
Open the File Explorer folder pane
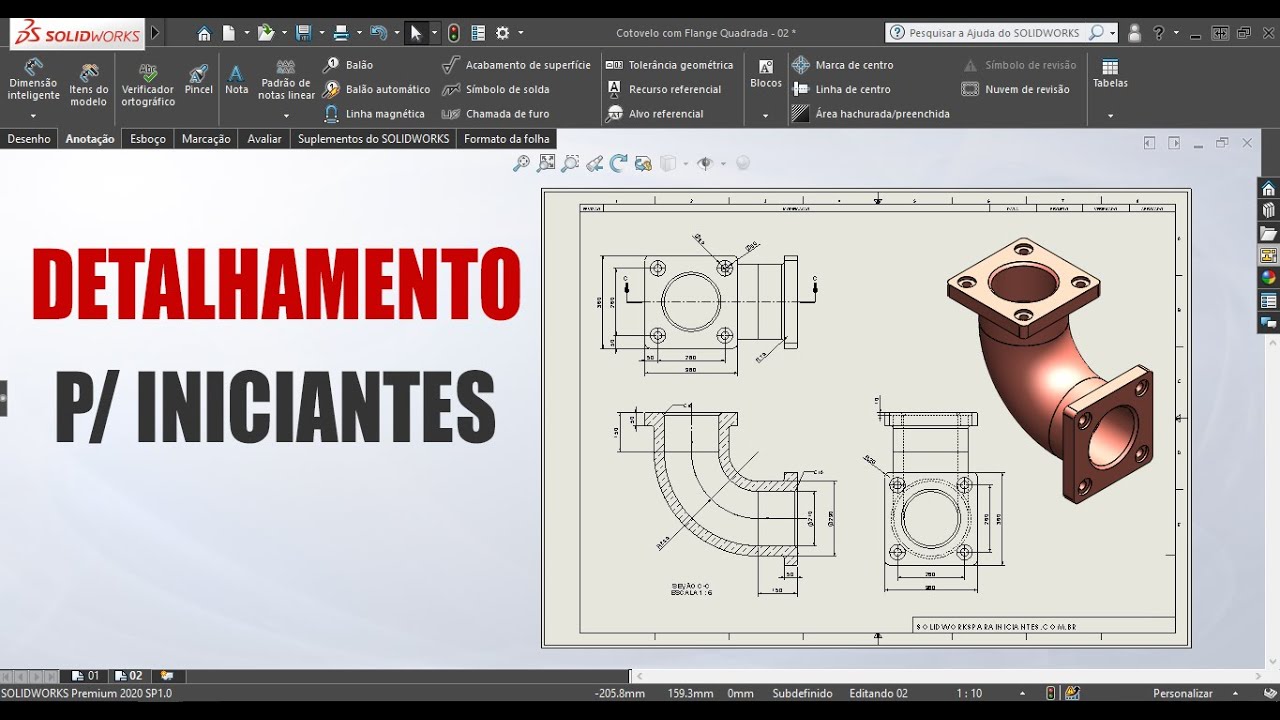1268,234
